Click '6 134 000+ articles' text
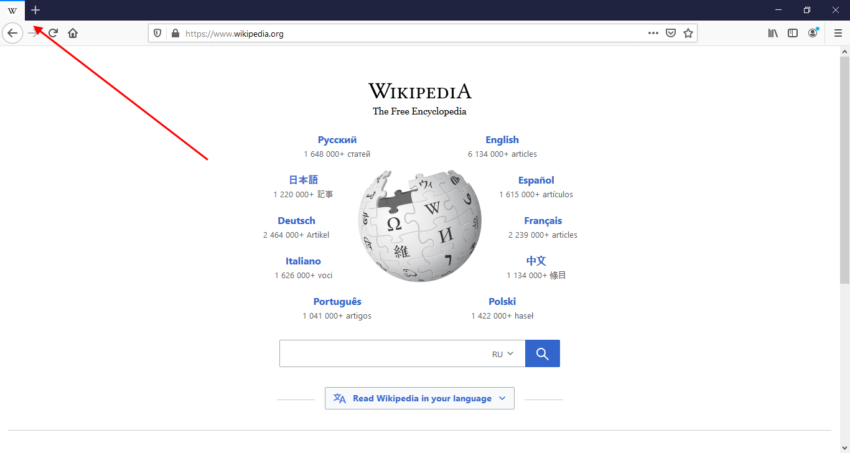 503,154
